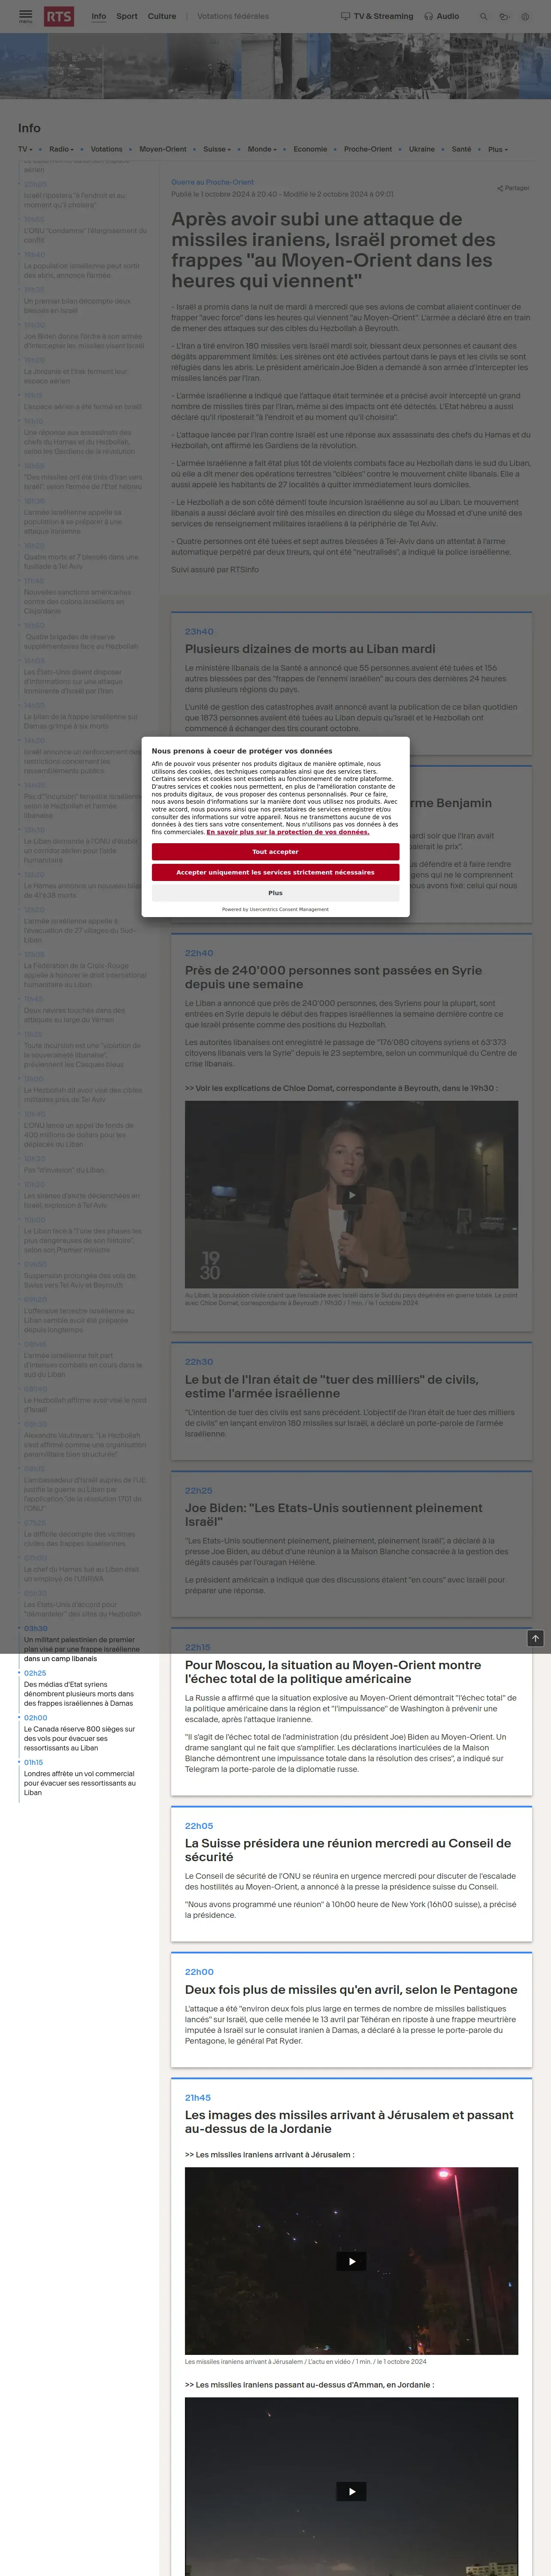
Task: Click the Plus button in cookie dialog
Action: [275, 893]
